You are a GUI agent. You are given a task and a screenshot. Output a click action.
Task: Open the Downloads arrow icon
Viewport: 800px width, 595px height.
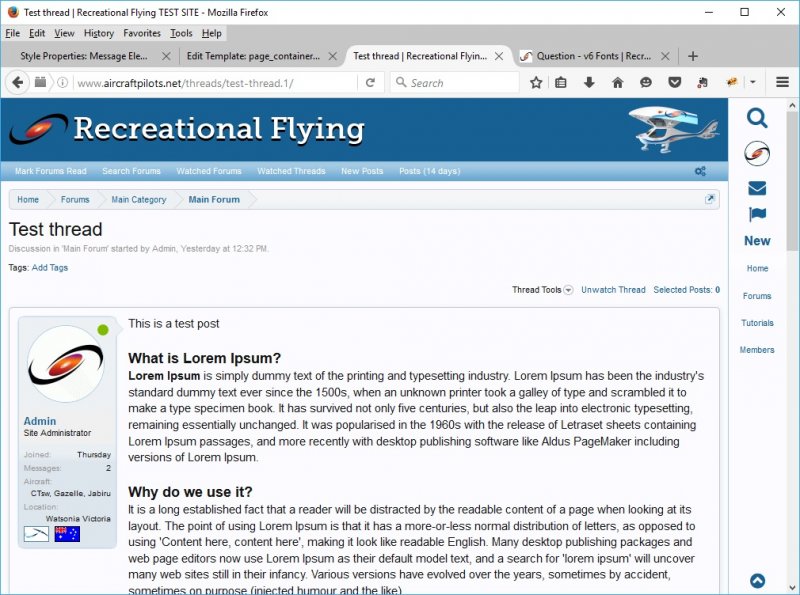pyautogui.click(x=589, y=82)
